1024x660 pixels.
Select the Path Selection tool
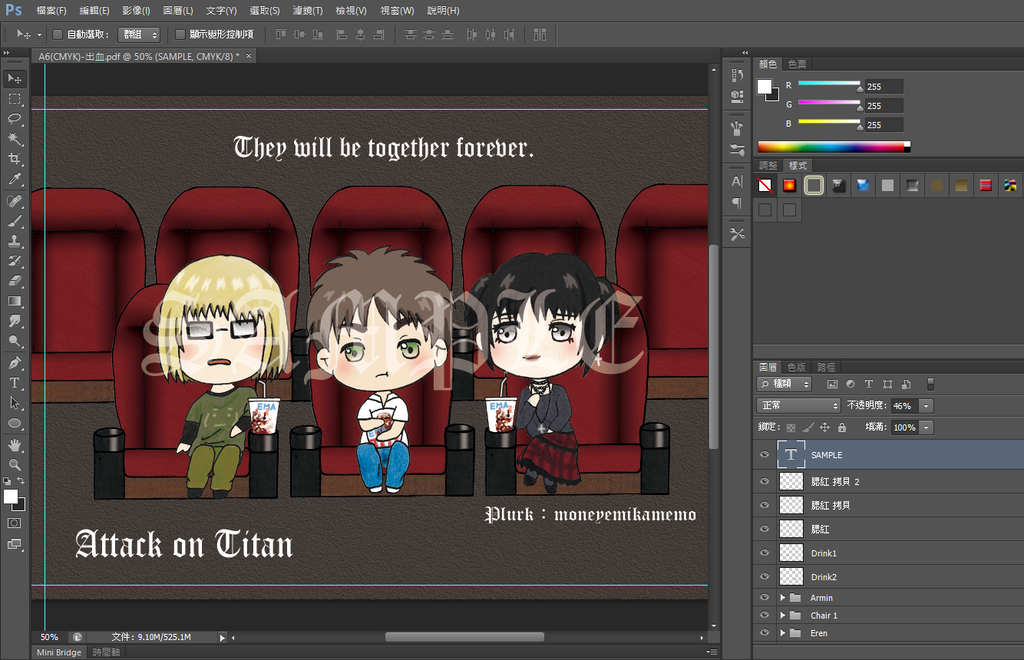click(x=14, y=403)
